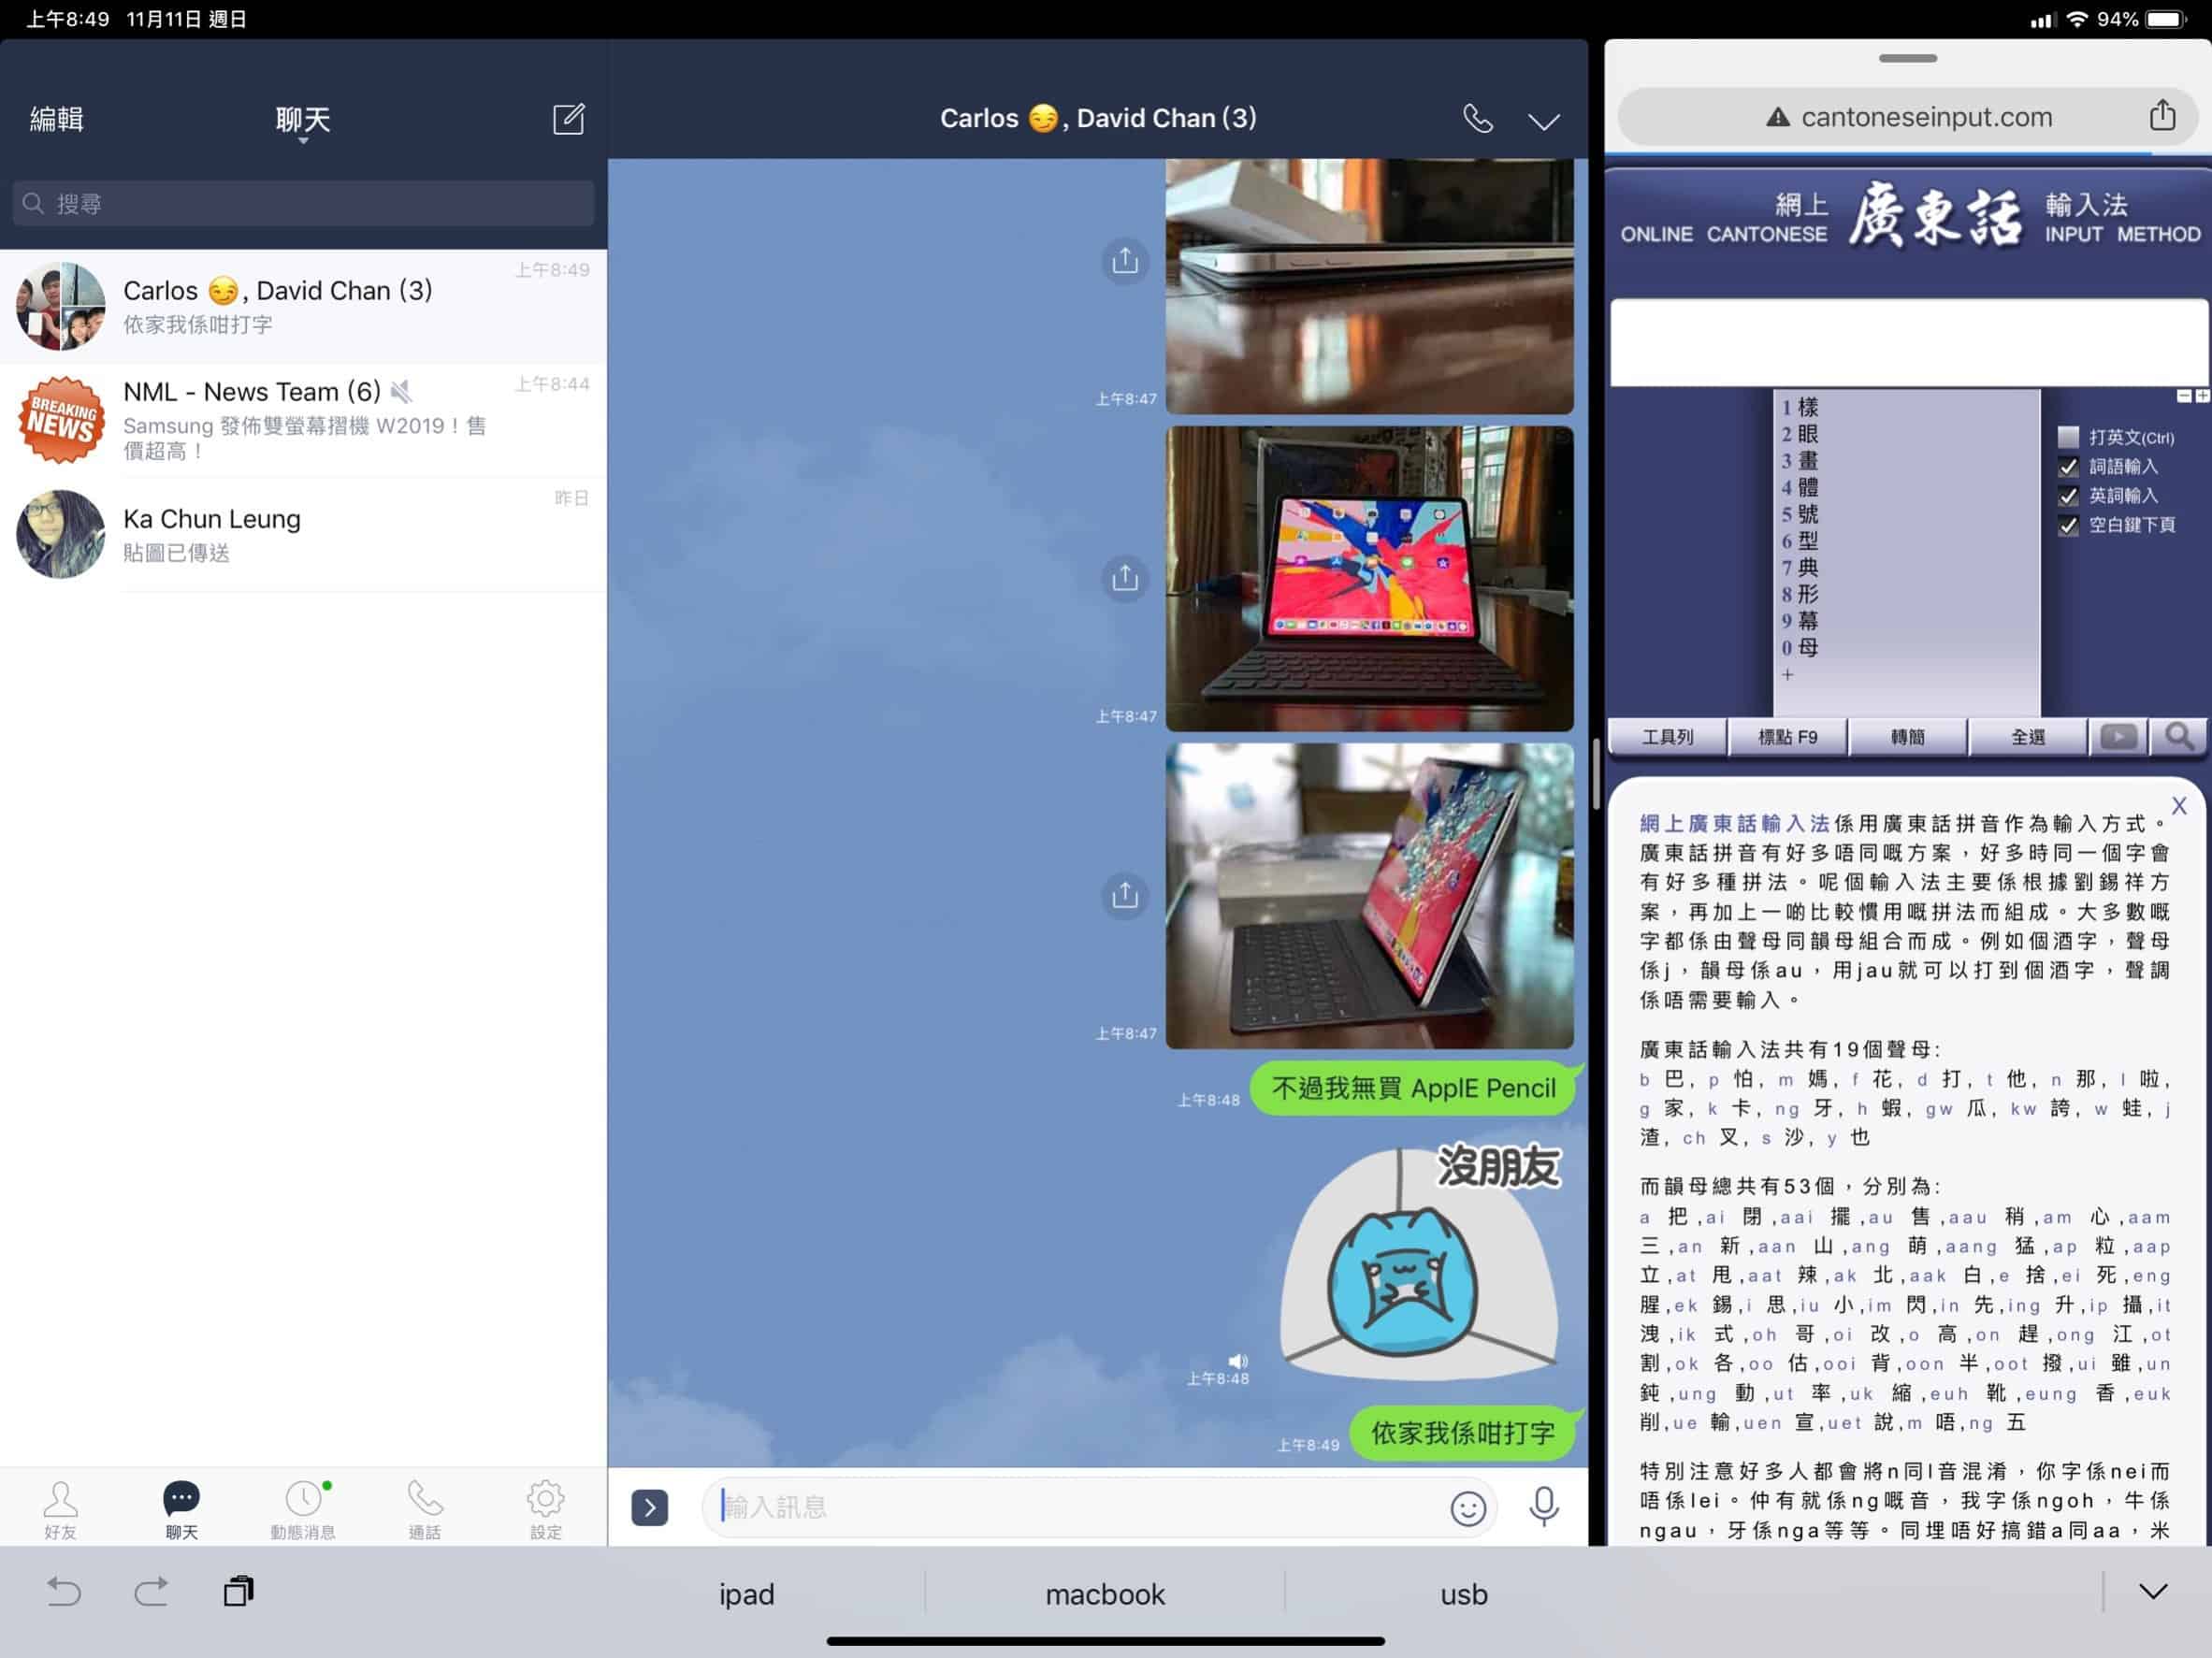Switch to the 動態消息 timeline tab
The height and width of the screenshot is (1658, 2212).
(x=303, y=1510)
